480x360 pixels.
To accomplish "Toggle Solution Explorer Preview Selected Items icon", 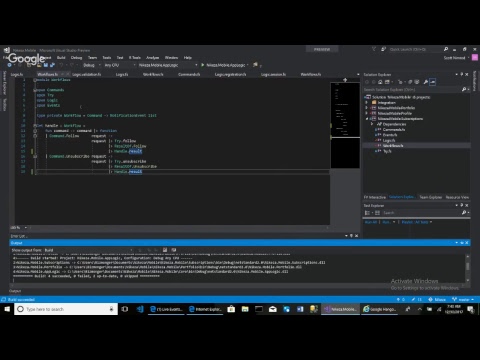I will coord(433,82).
